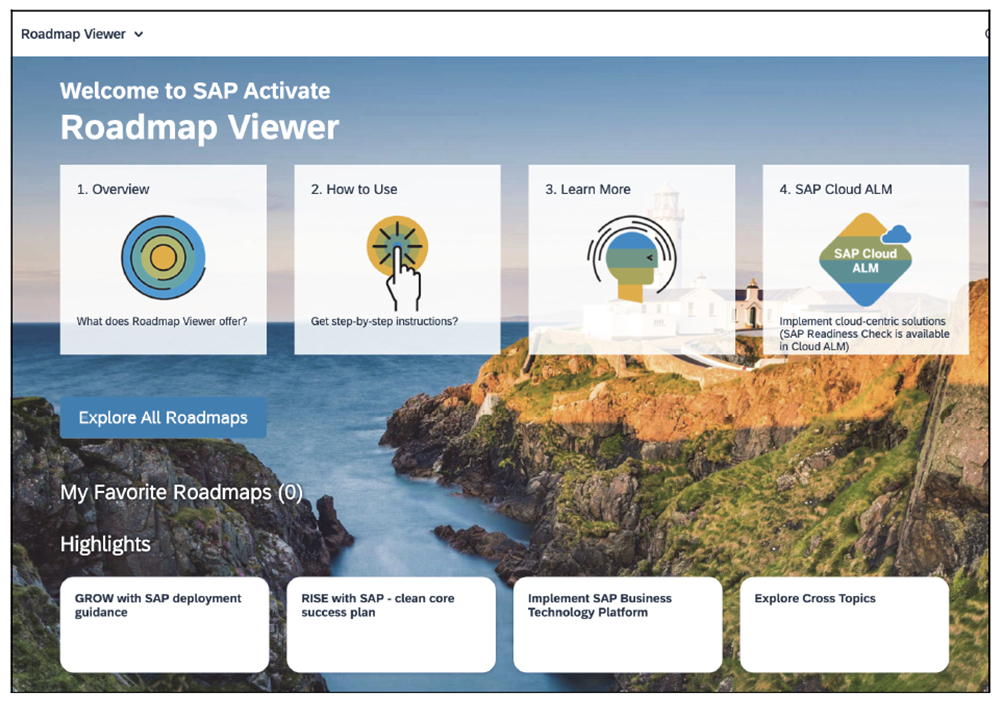
Task: Expand the My Favorite Roadmaps section
Action: click(181, 492)
